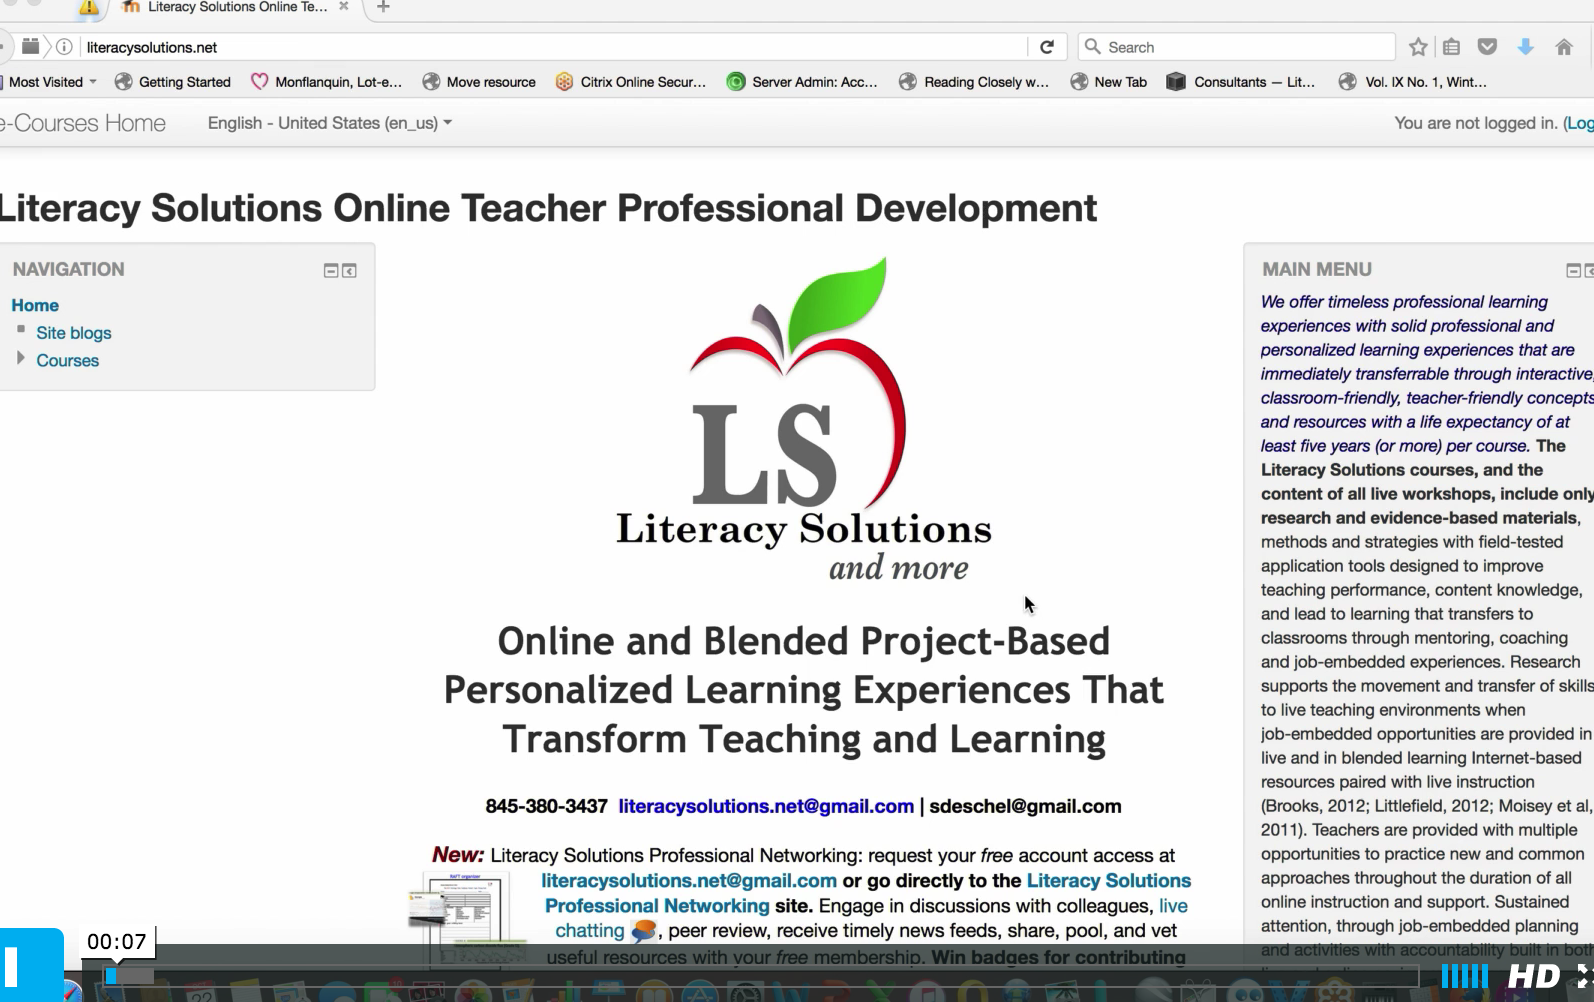Open the English language dropdown
Screen dimensions: 1594x1002
(329, 123)
